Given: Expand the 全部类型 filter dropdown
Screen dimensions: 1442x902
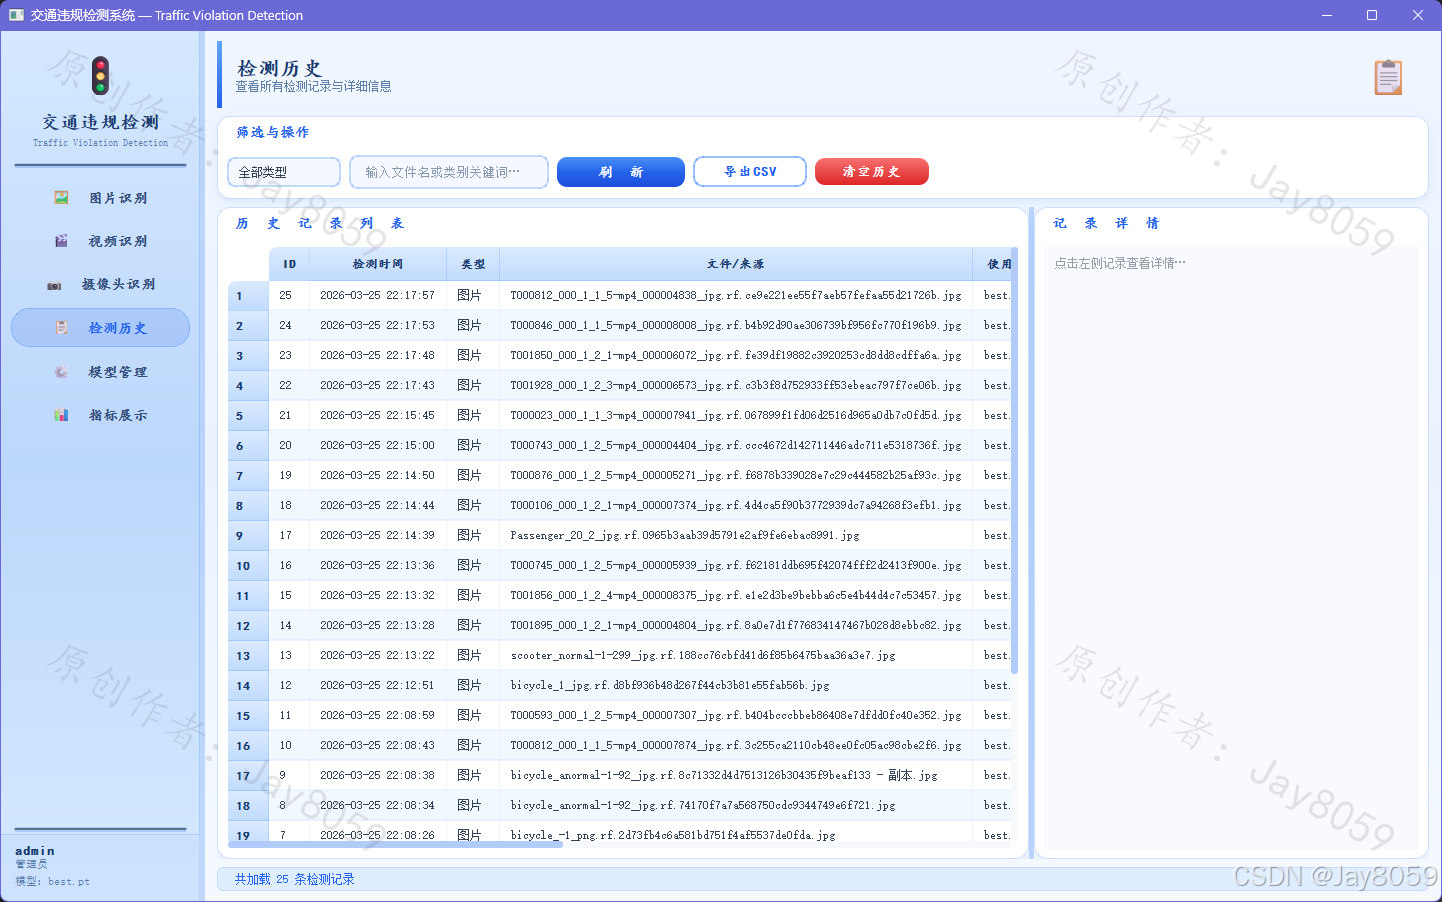Looking at the screenshot, I should pos(284,172).
